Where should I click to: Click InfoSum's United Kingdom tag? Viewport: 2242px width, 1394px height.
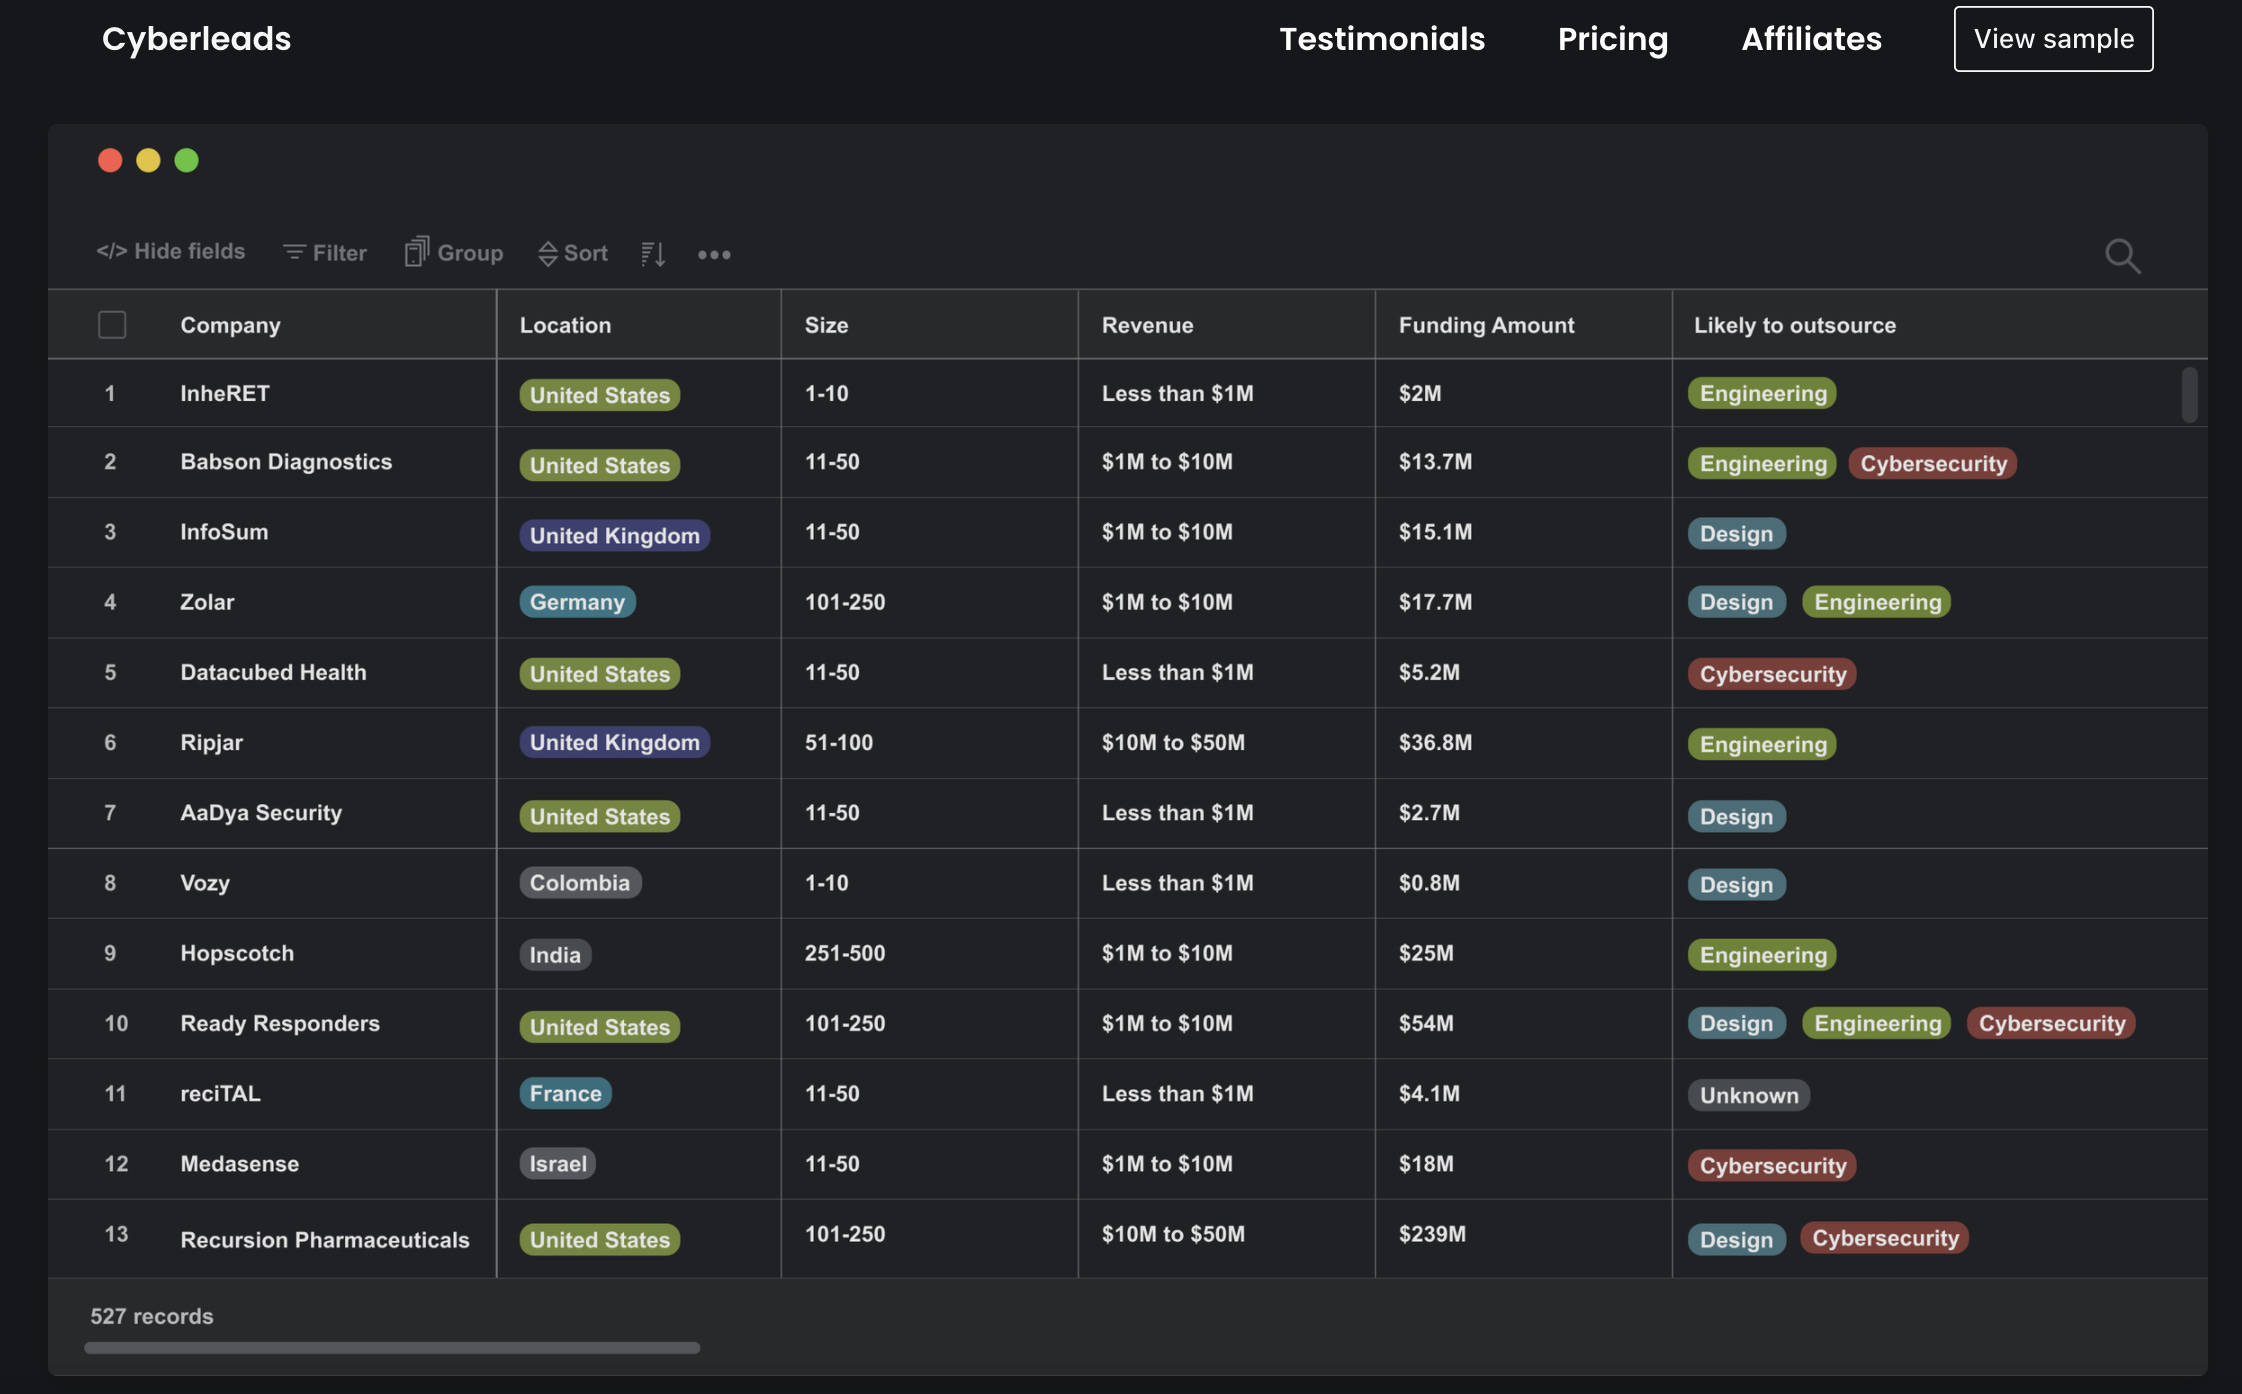tap(614, 535)
